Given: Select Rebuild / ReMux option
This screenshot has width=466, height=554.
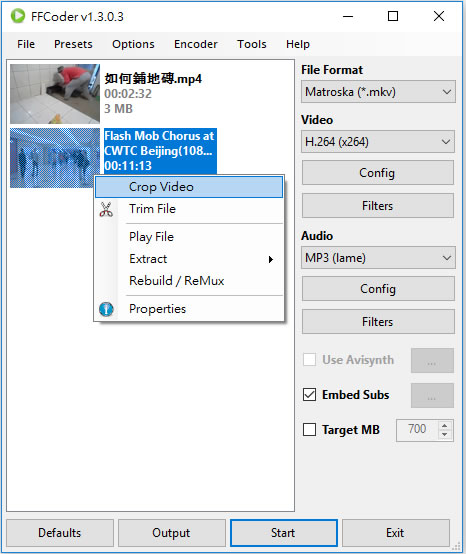Looking at the screenshot, I should pyautogui.click(x=189, y=281).
